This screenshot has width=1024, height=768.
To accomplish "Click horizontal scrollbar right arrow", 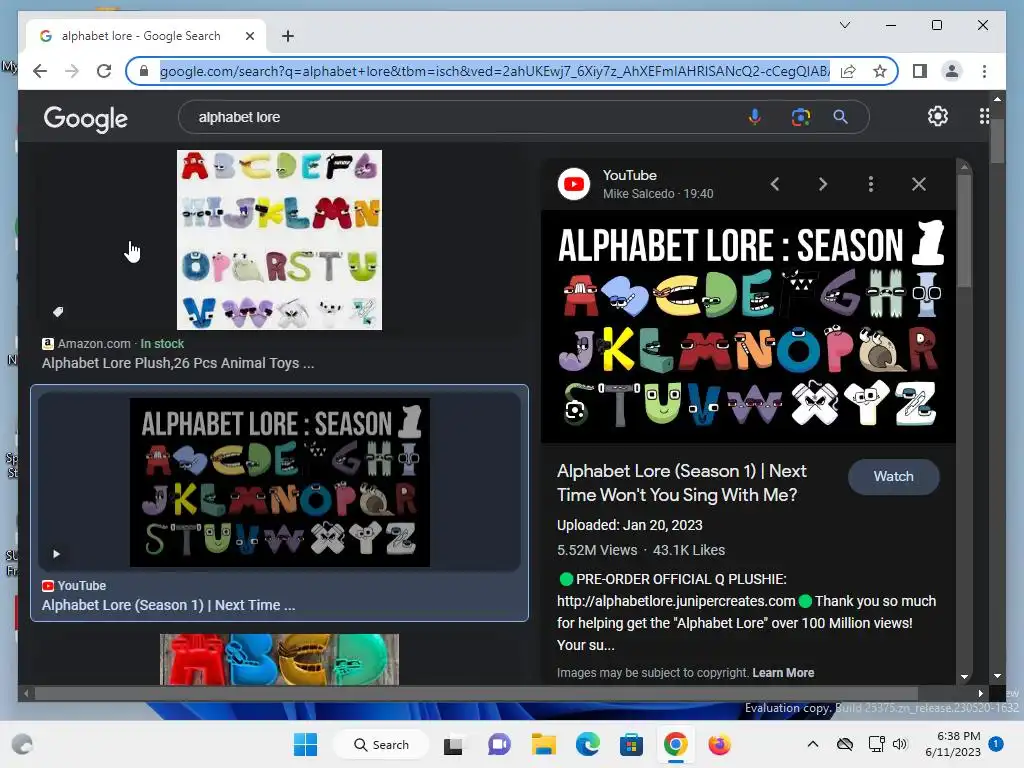I will 980,694.
